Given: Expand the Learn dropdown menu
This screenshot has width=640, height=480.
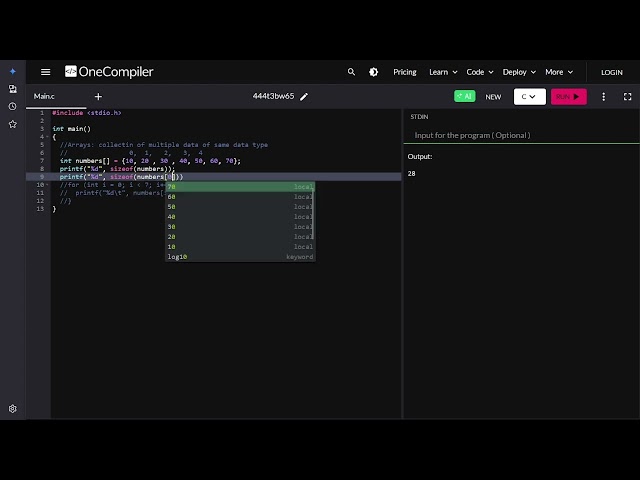Looking at the screenshot, I should point(443,72).
